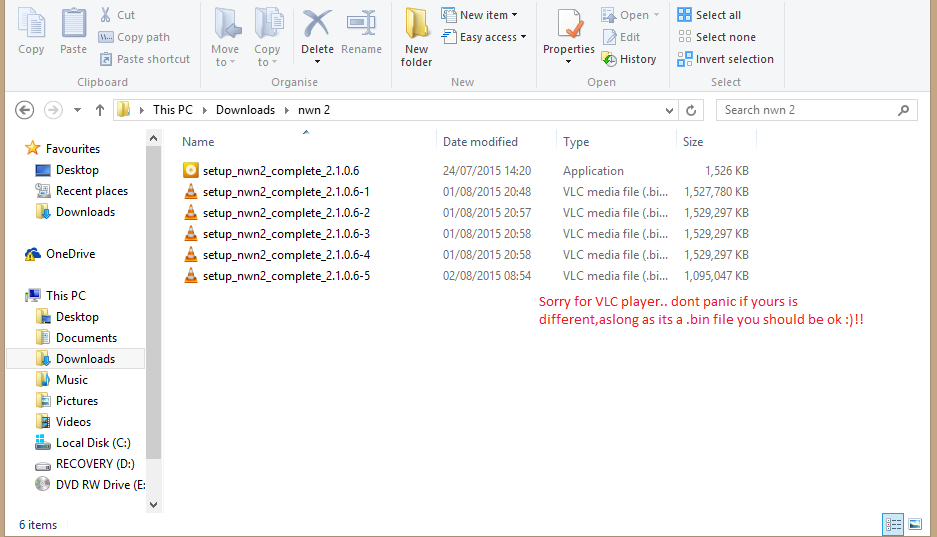Open RECOVERY (D:) drive
Screen dimensions: 937x537
pyautogui.click(x=85, y=464)
